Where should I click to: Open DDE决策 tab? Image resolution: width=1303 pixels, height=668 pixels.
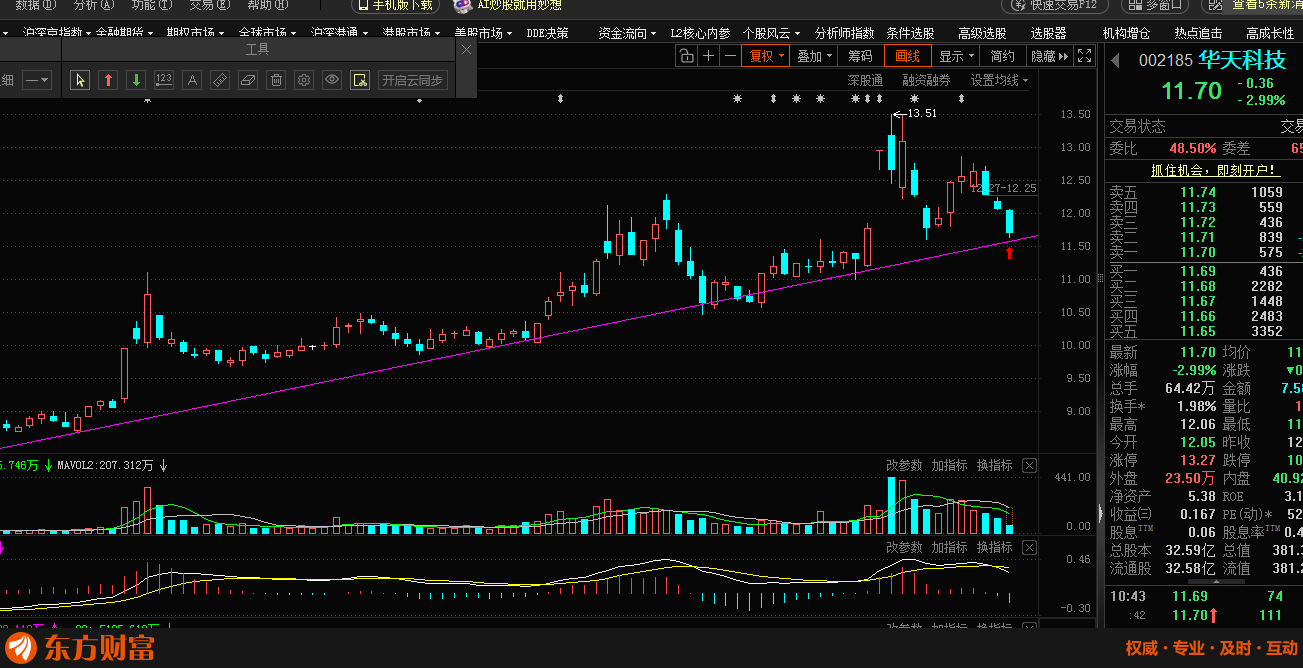pyautogui.click(x=548, y=33)
